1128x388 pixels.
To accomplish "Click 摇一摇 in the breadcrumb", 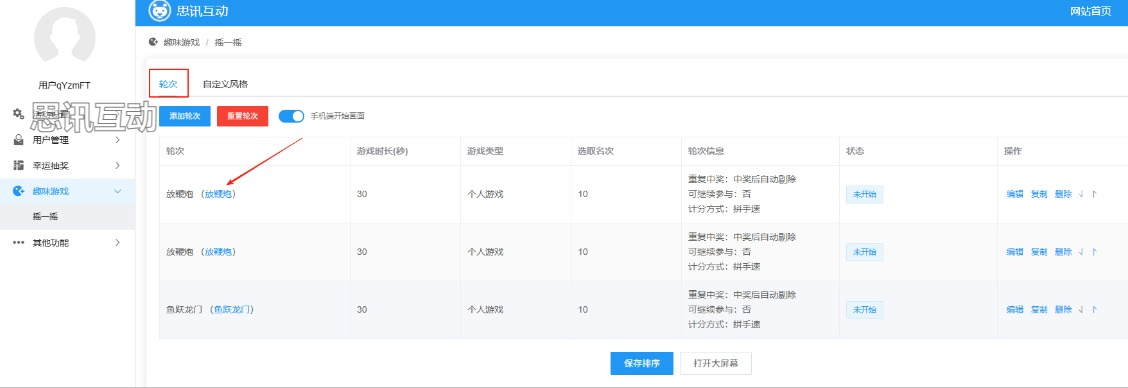I will [228, 42].
